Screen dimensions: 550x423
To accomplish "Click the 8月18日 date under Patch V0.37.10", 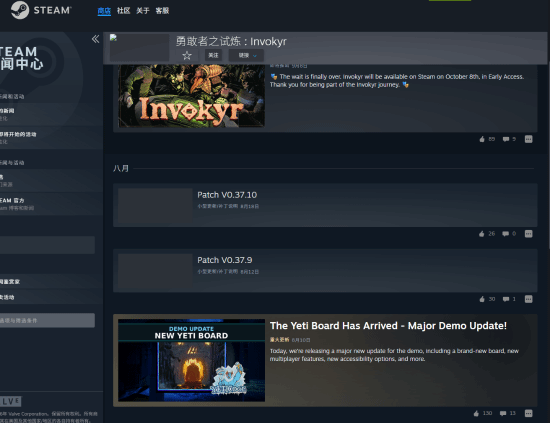I will [250, 206].
